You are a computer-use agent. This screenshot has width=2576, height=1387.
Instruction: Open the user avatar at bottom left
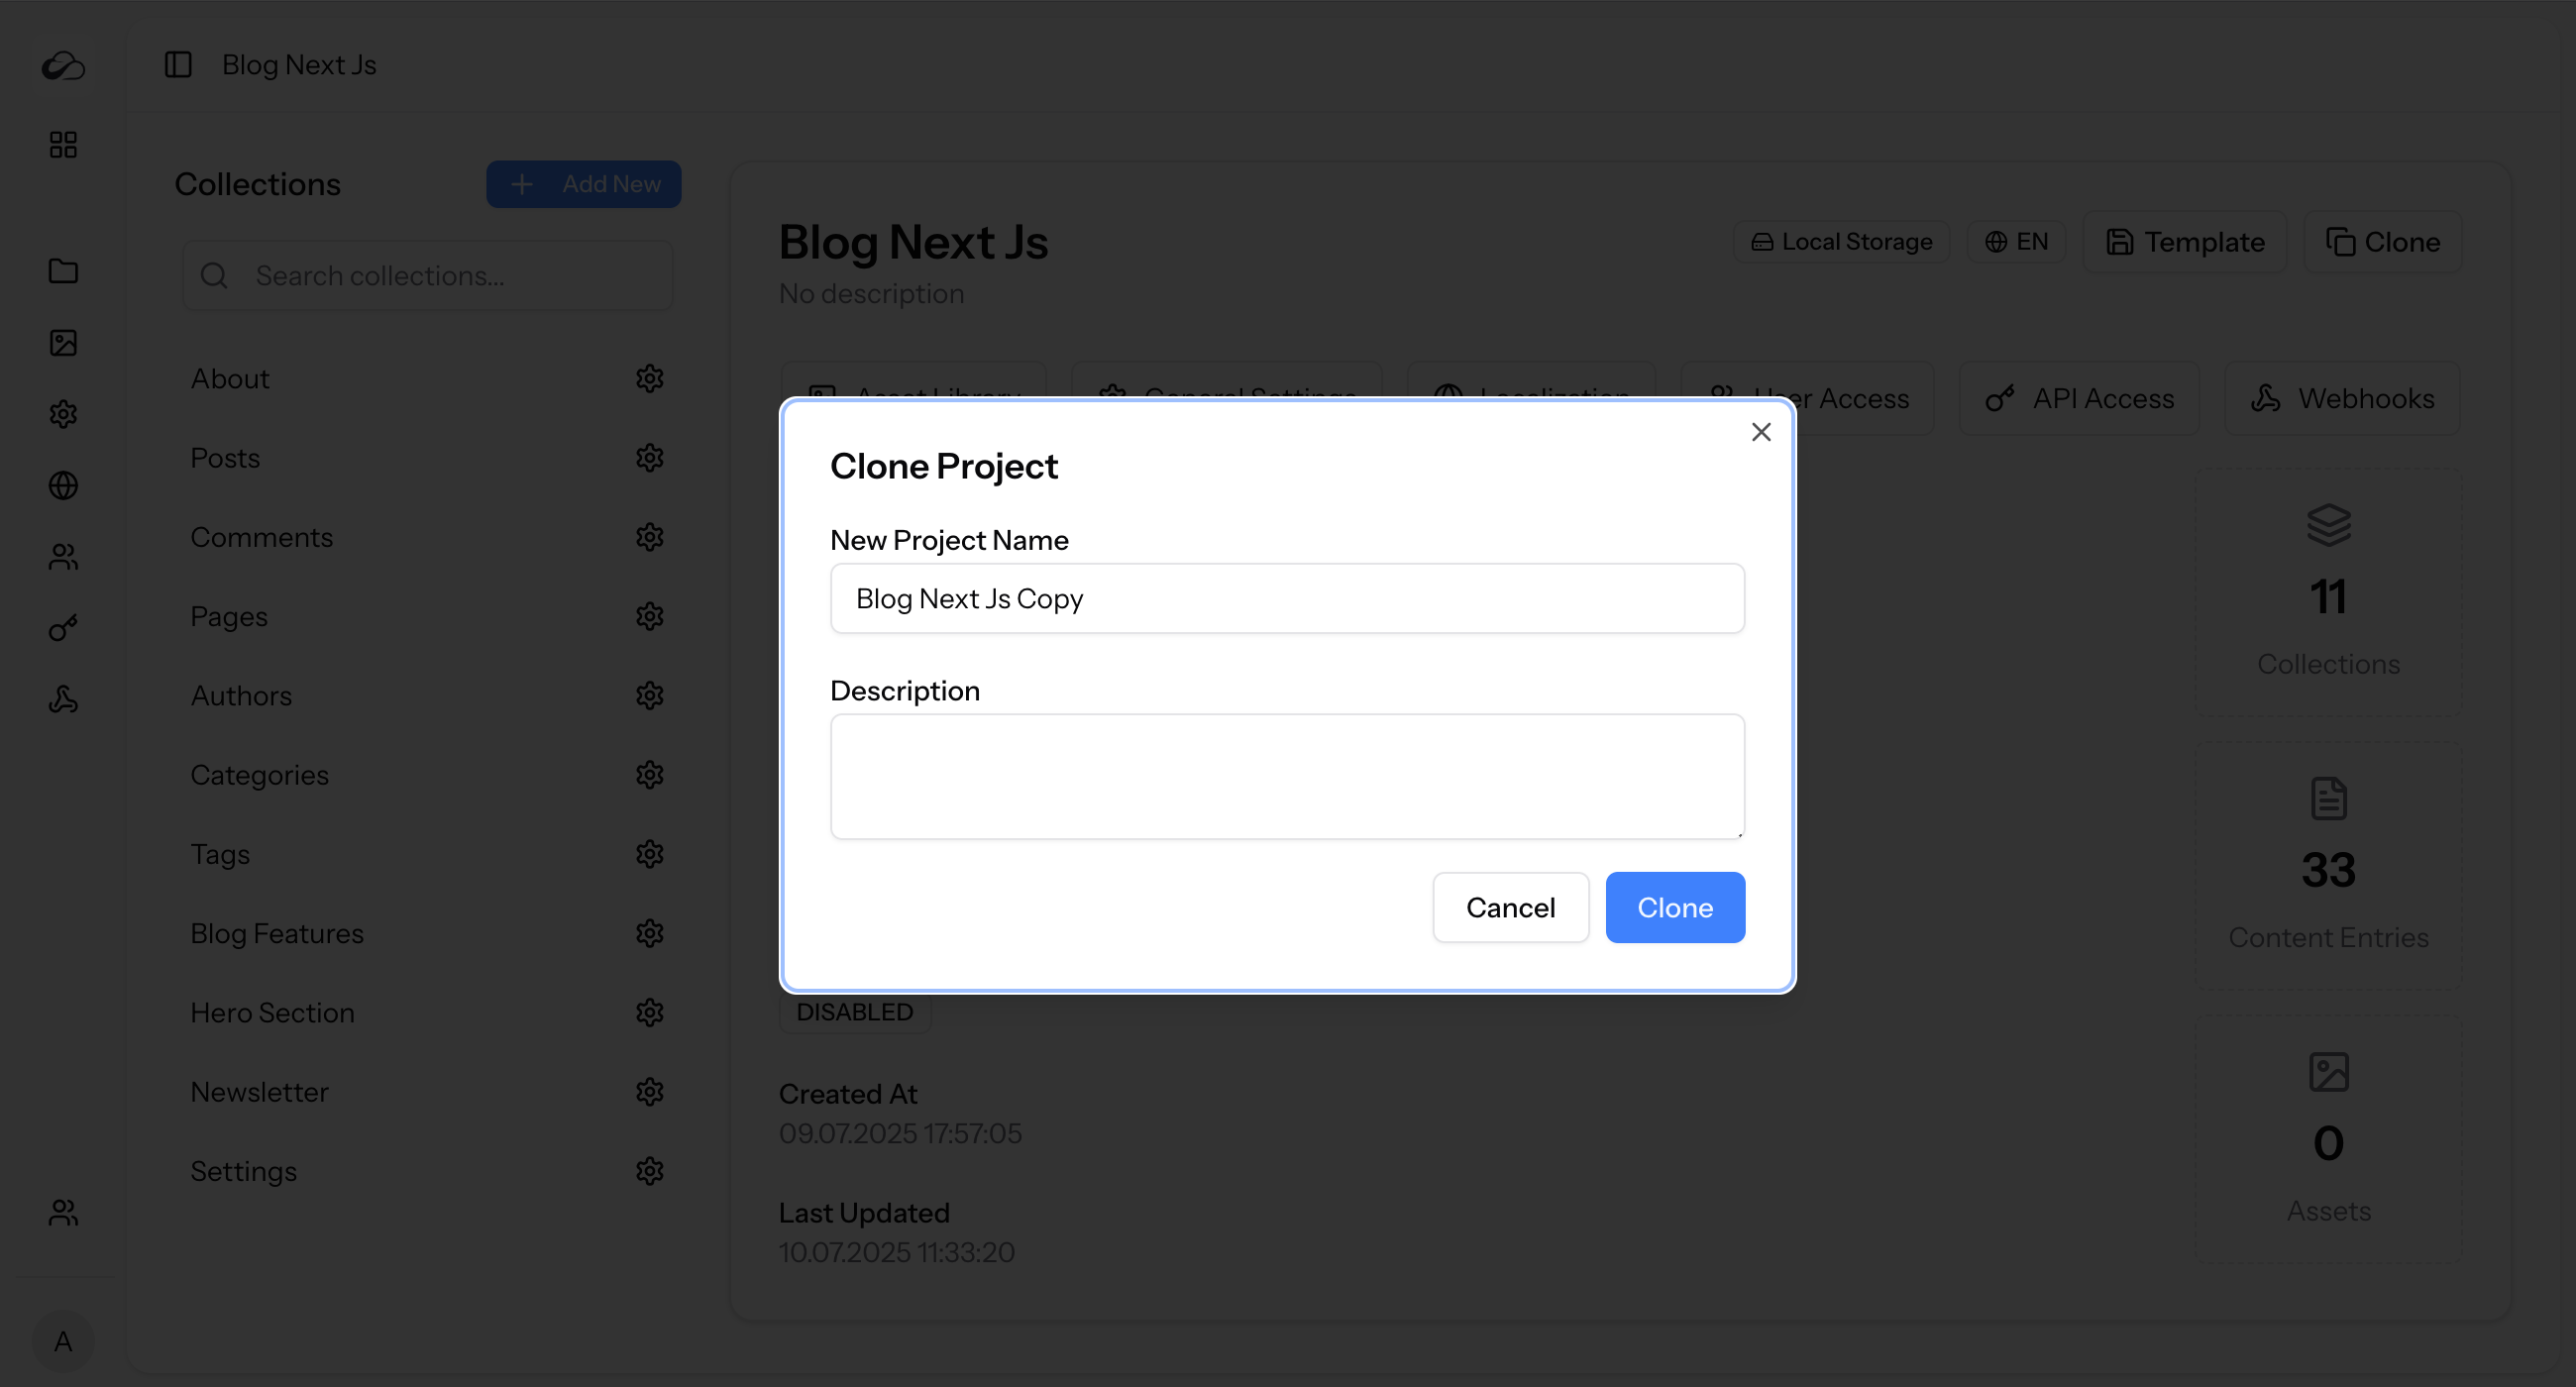63,1341
